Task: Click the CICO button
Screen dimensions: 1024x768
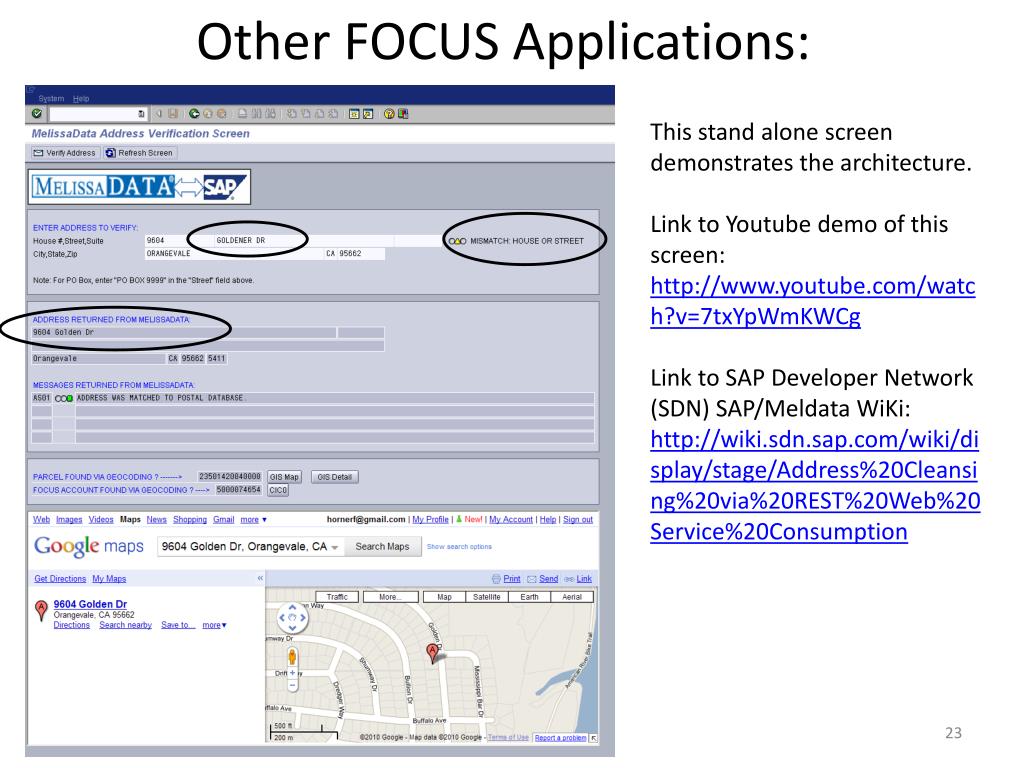Action: [278, 490]
